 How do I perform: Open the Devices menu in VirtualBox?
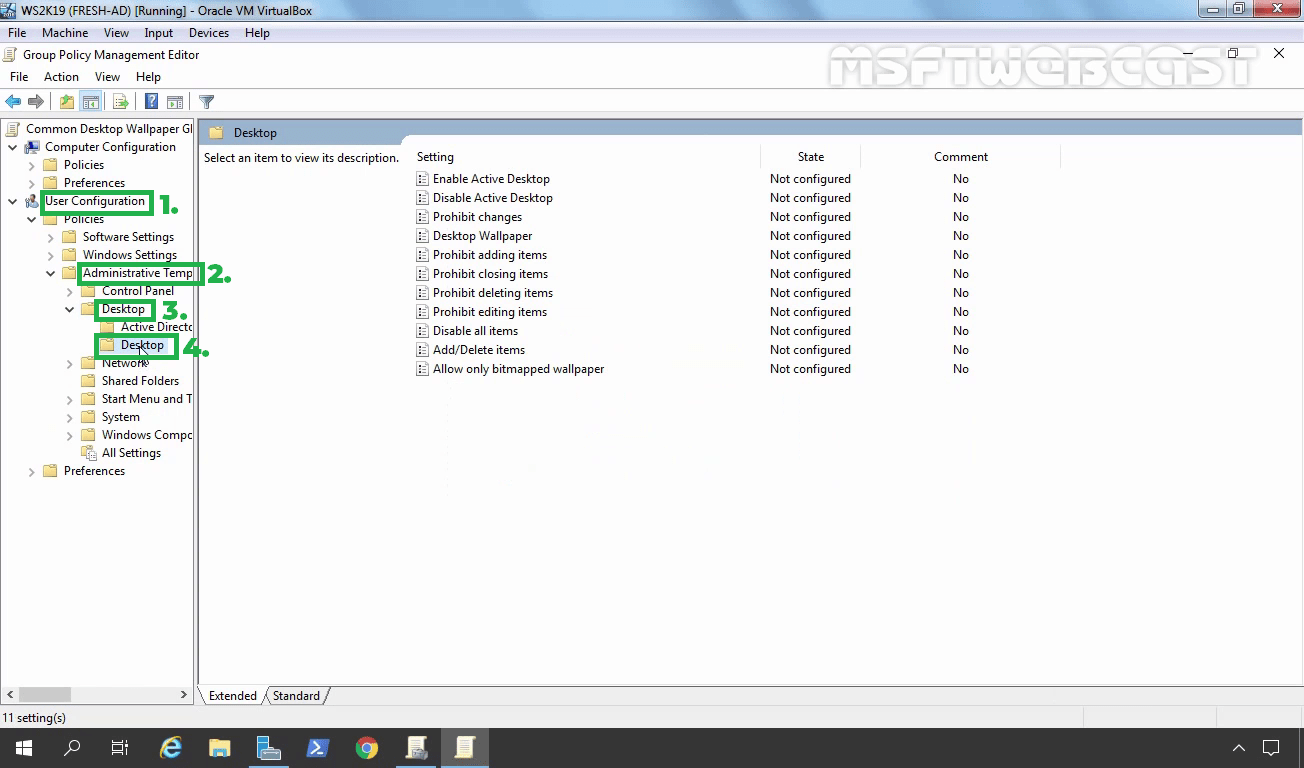click(208, 32)
